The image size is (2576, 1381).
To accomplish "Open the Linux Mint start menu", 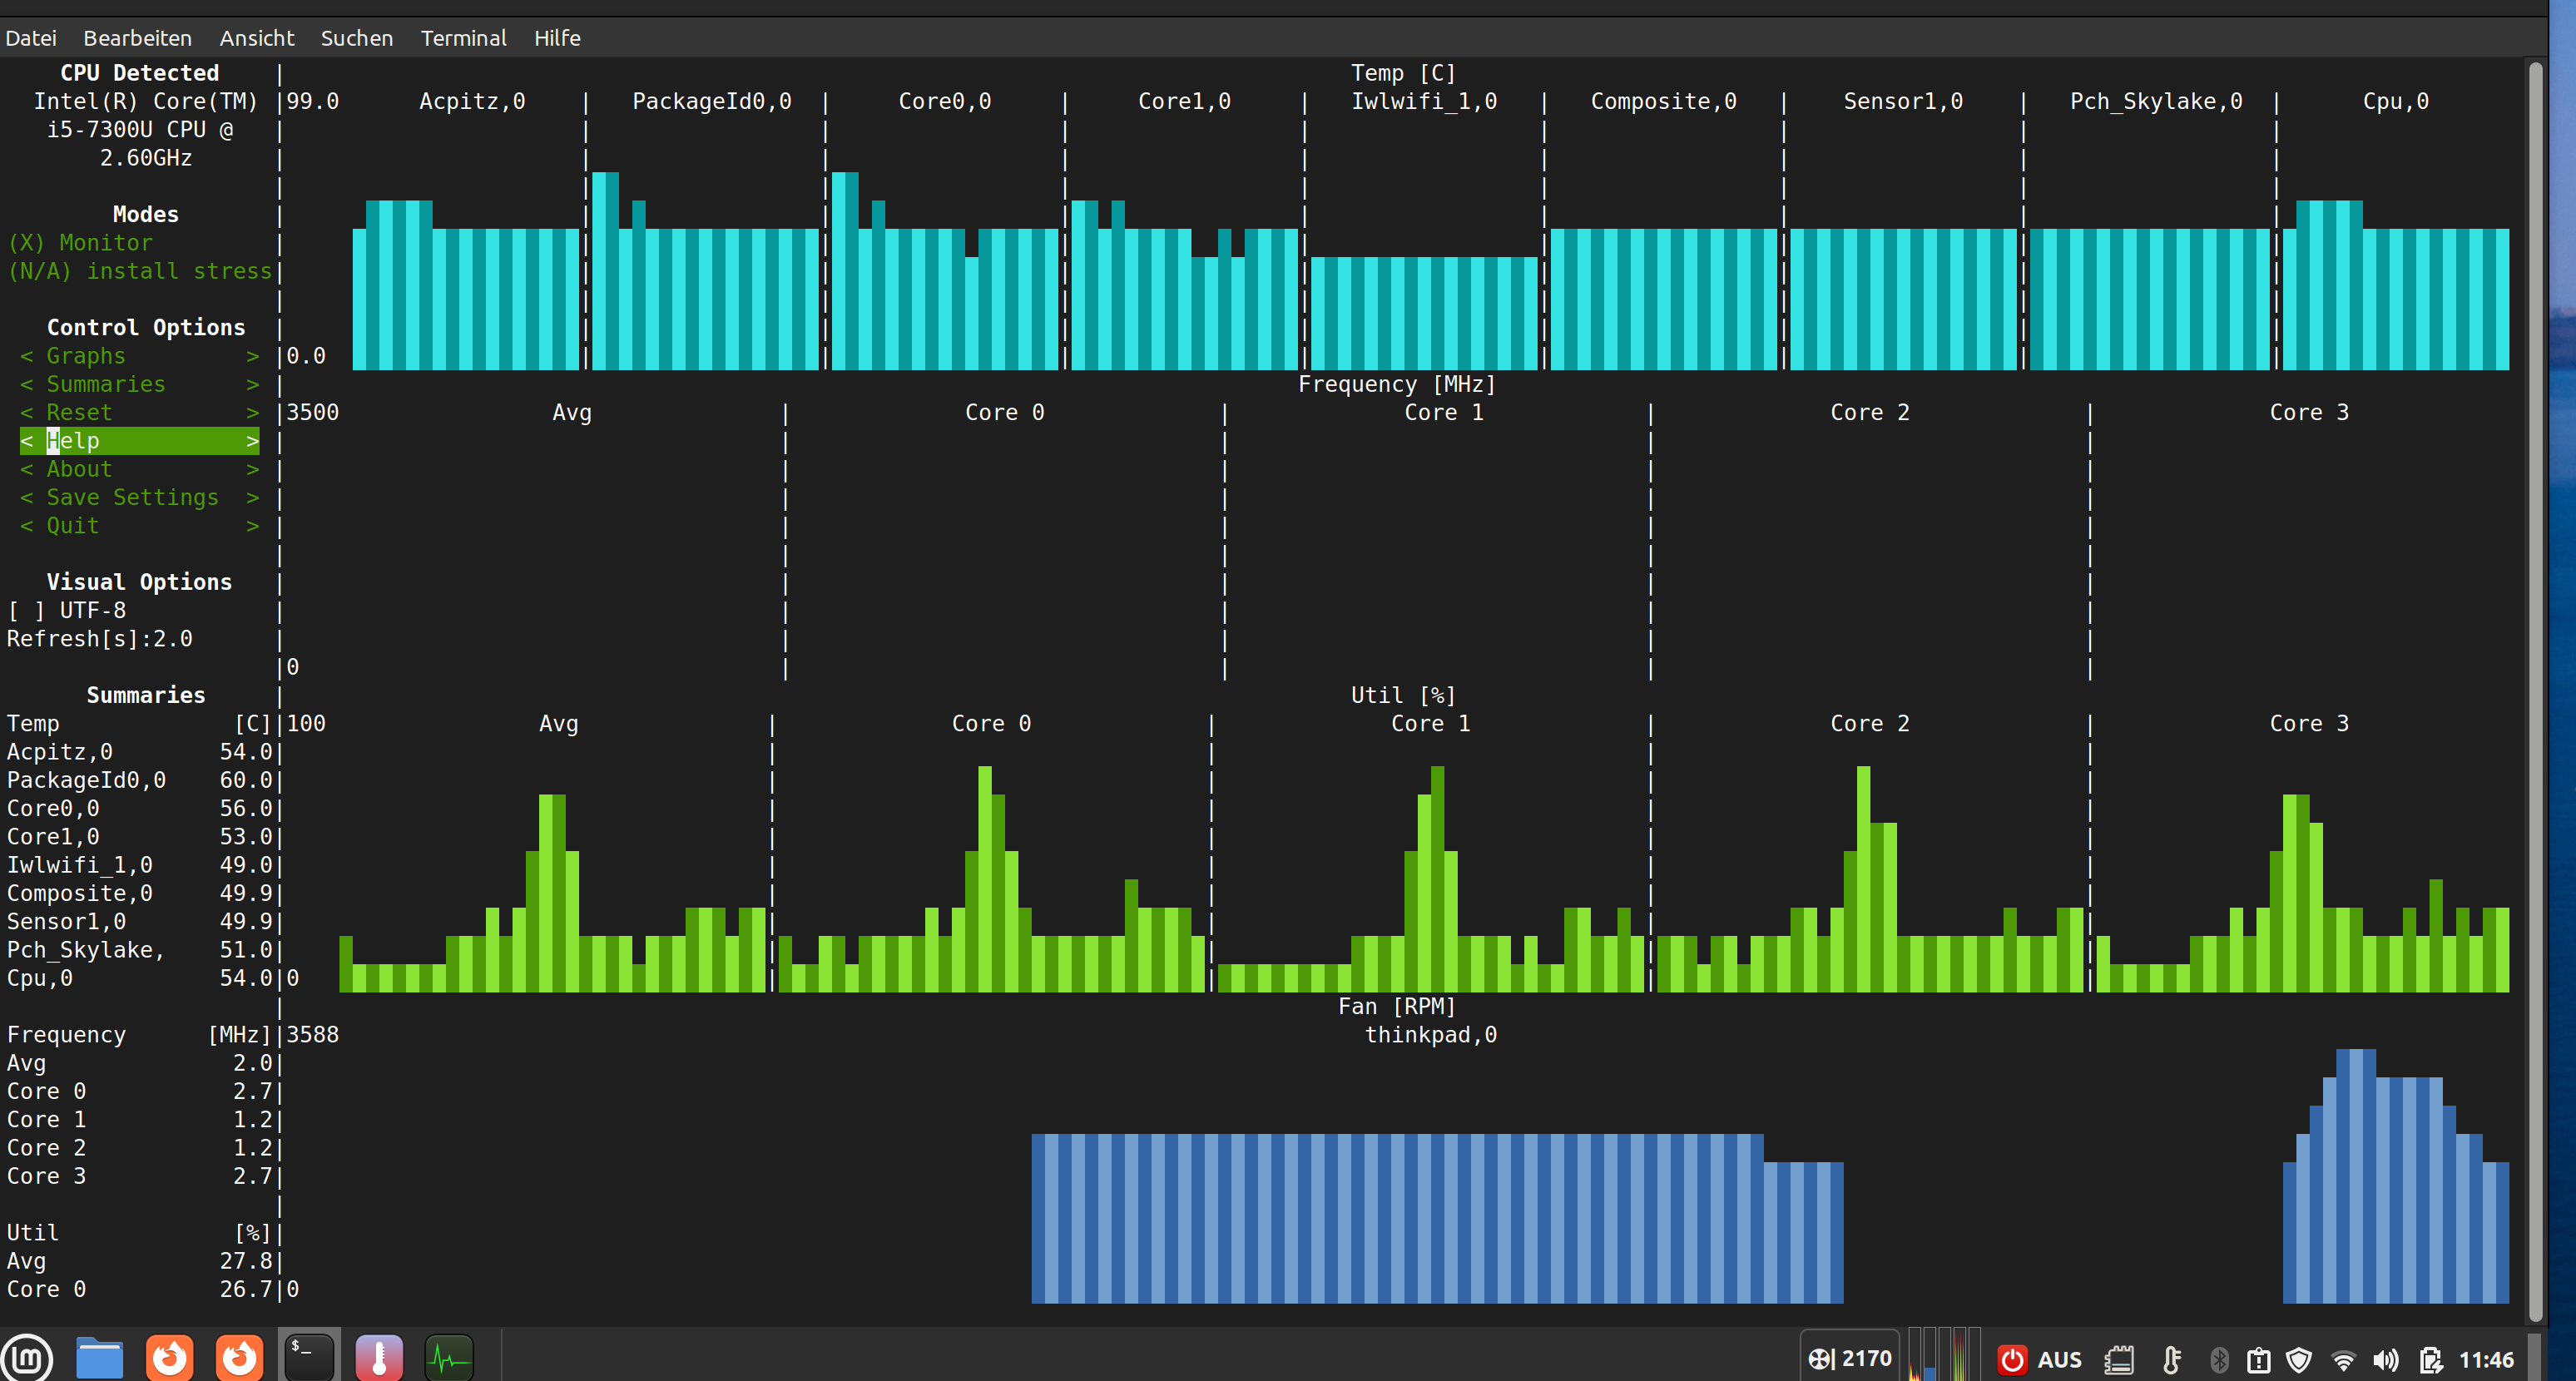I will [27, 1358].
